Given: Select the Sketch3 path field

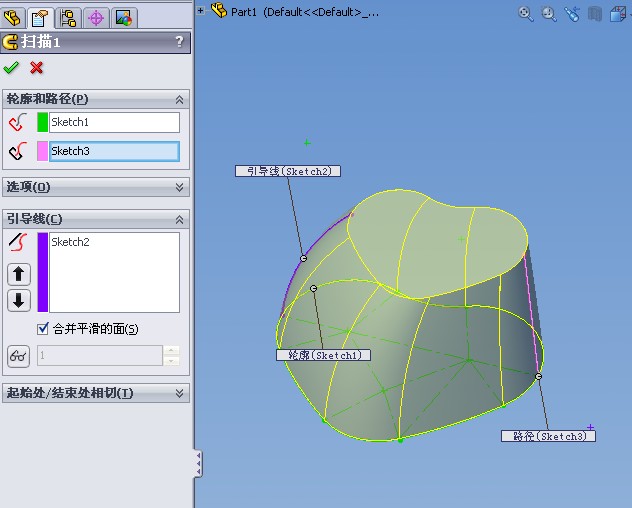Looking at the screenshot, I should [x=114, y=151].
